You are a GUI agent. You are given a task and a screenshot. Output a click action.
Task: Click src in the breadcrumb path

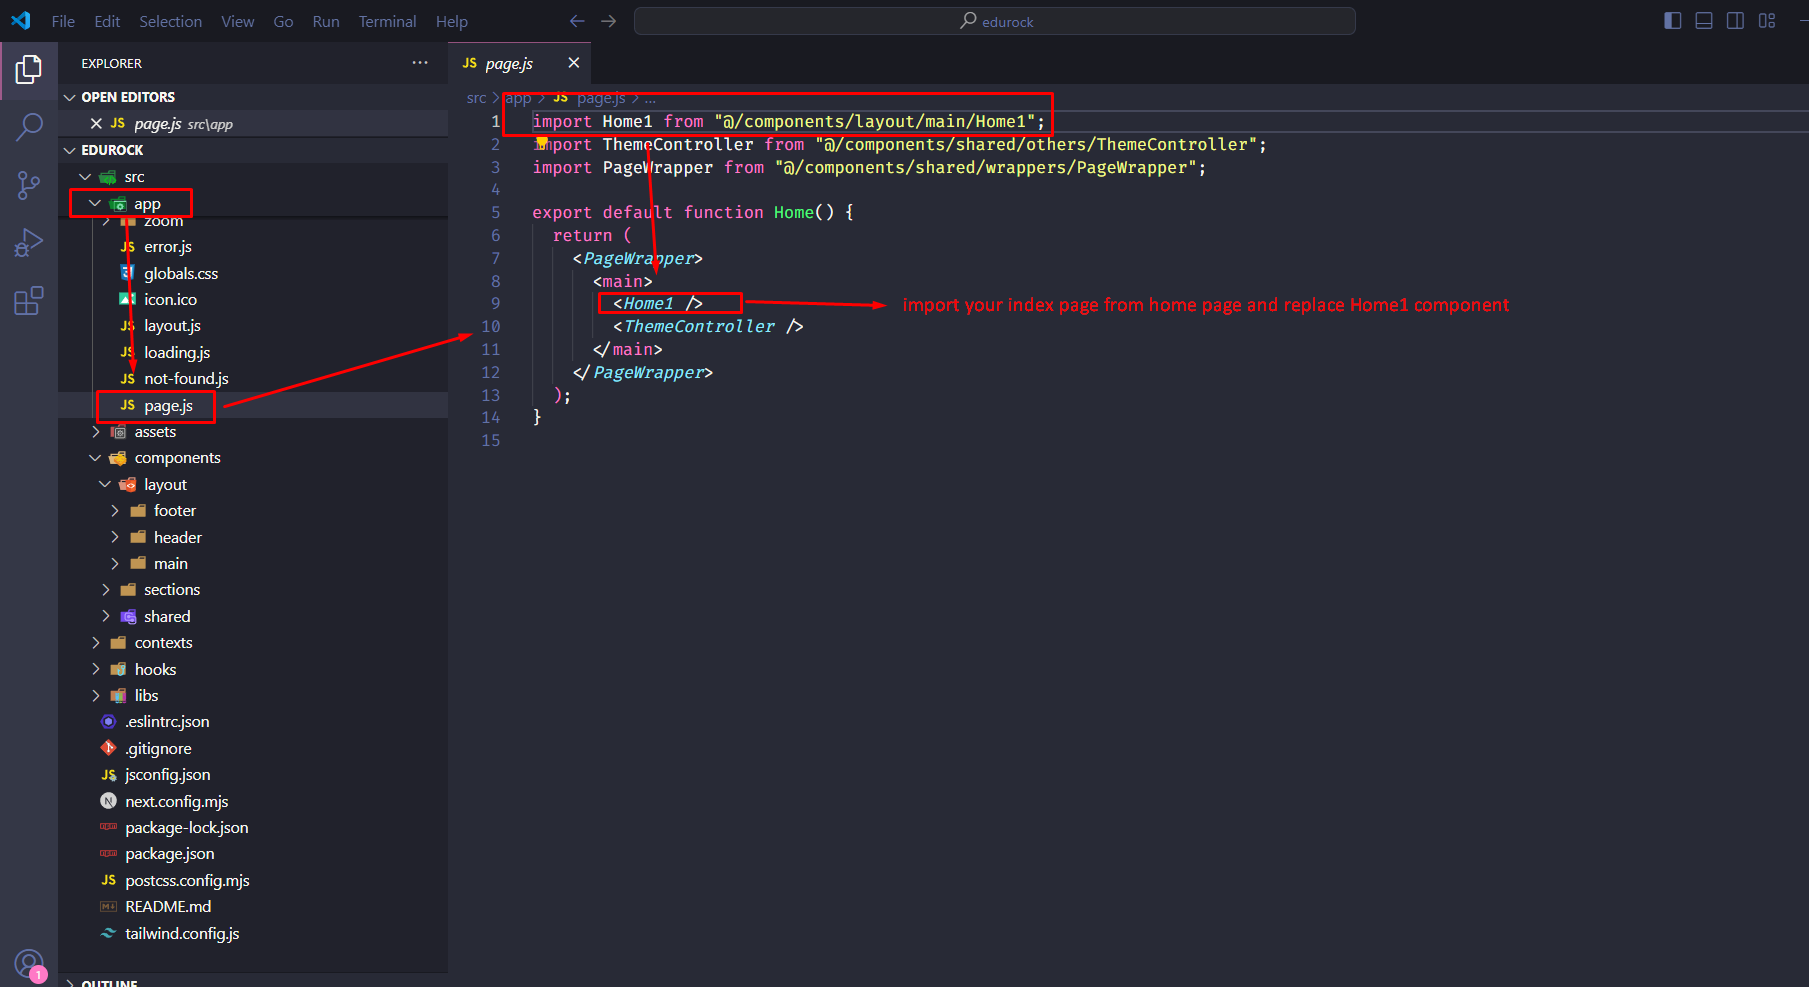[476, 98]
